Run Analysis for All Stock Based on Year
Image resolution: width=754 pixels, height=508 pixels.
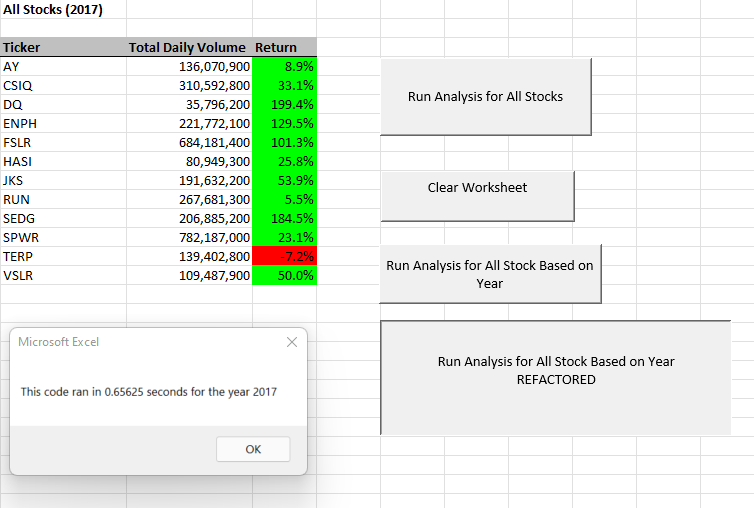tap(490, 274)
